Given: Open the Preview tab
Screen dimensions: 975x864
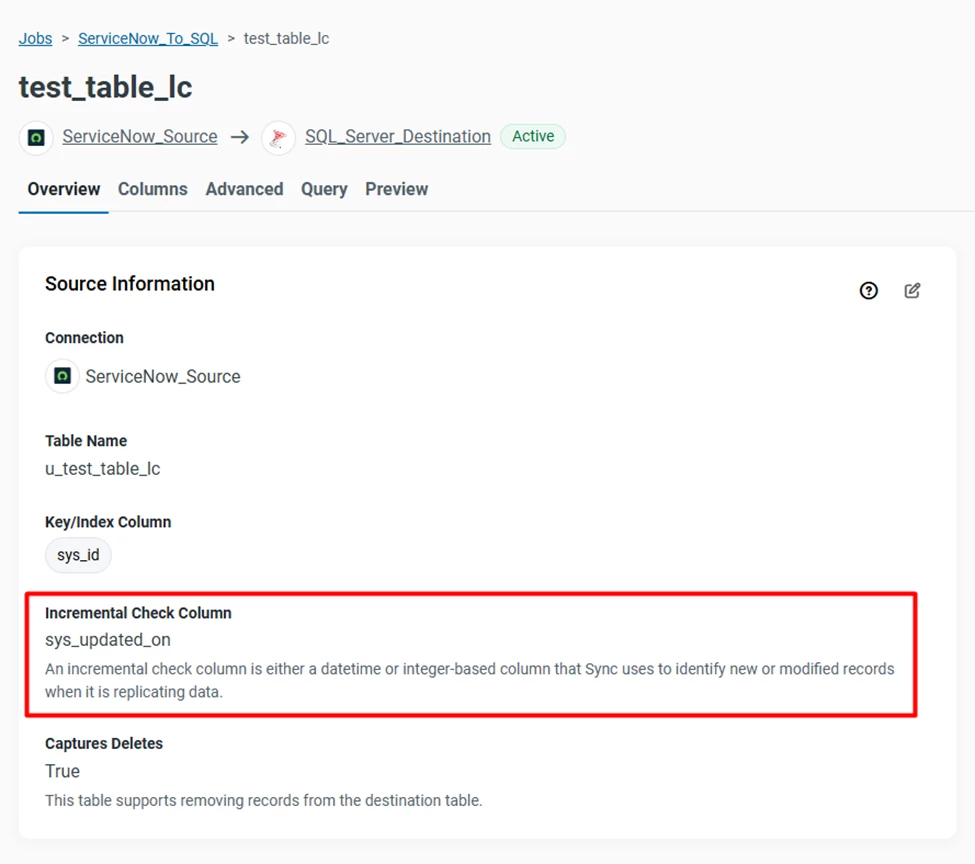Looking at the screenshot, I should point(397,189).
